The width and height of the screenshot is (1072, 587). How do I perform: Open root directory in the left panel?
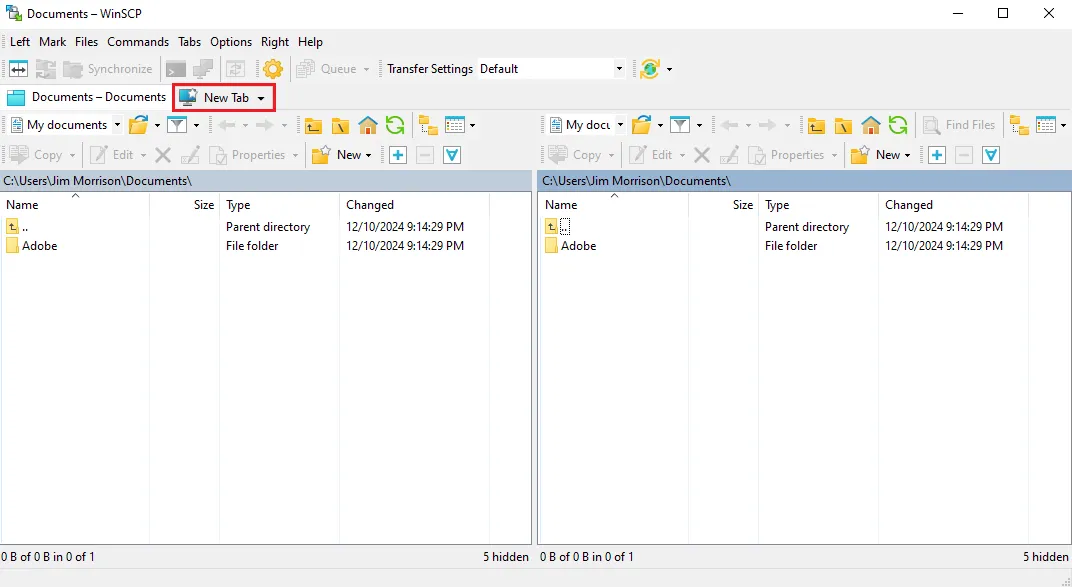click(x=341, y=125)
